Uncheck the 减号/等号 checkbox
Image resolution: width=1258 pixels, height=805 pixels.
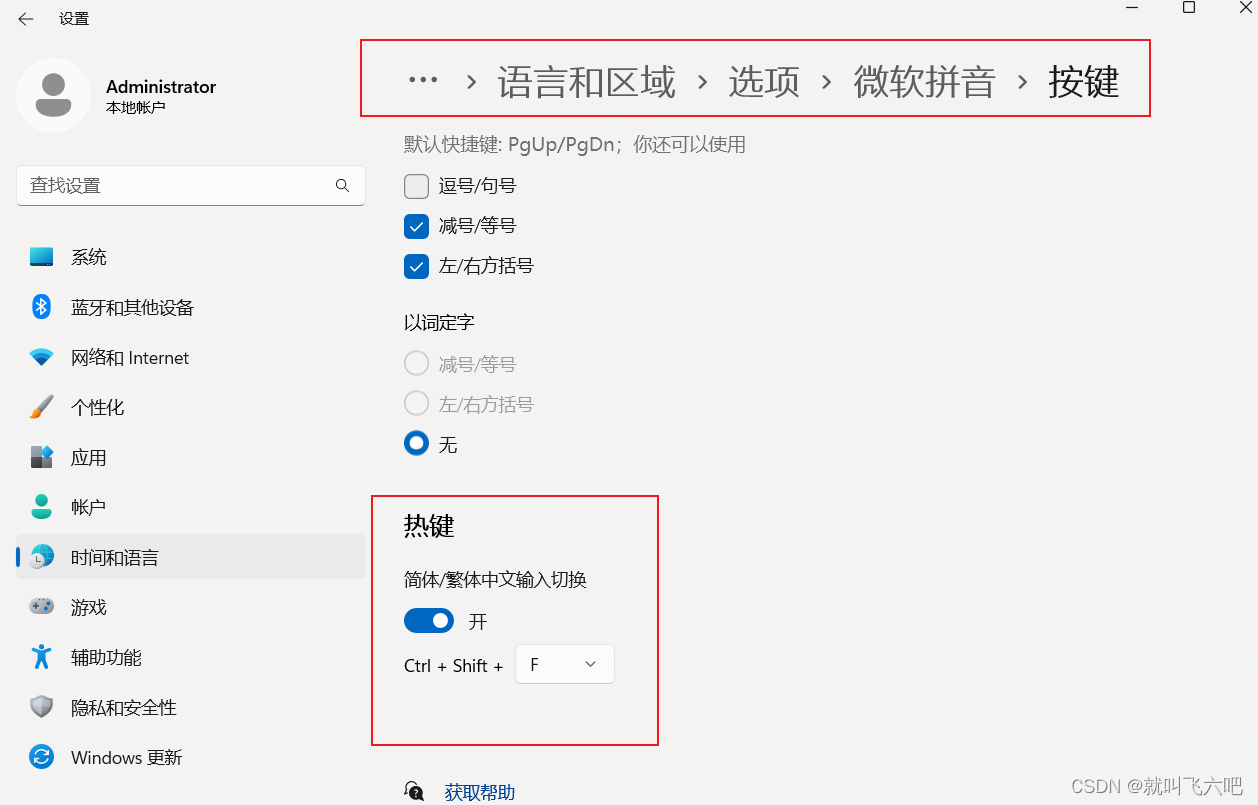[416, 226]
